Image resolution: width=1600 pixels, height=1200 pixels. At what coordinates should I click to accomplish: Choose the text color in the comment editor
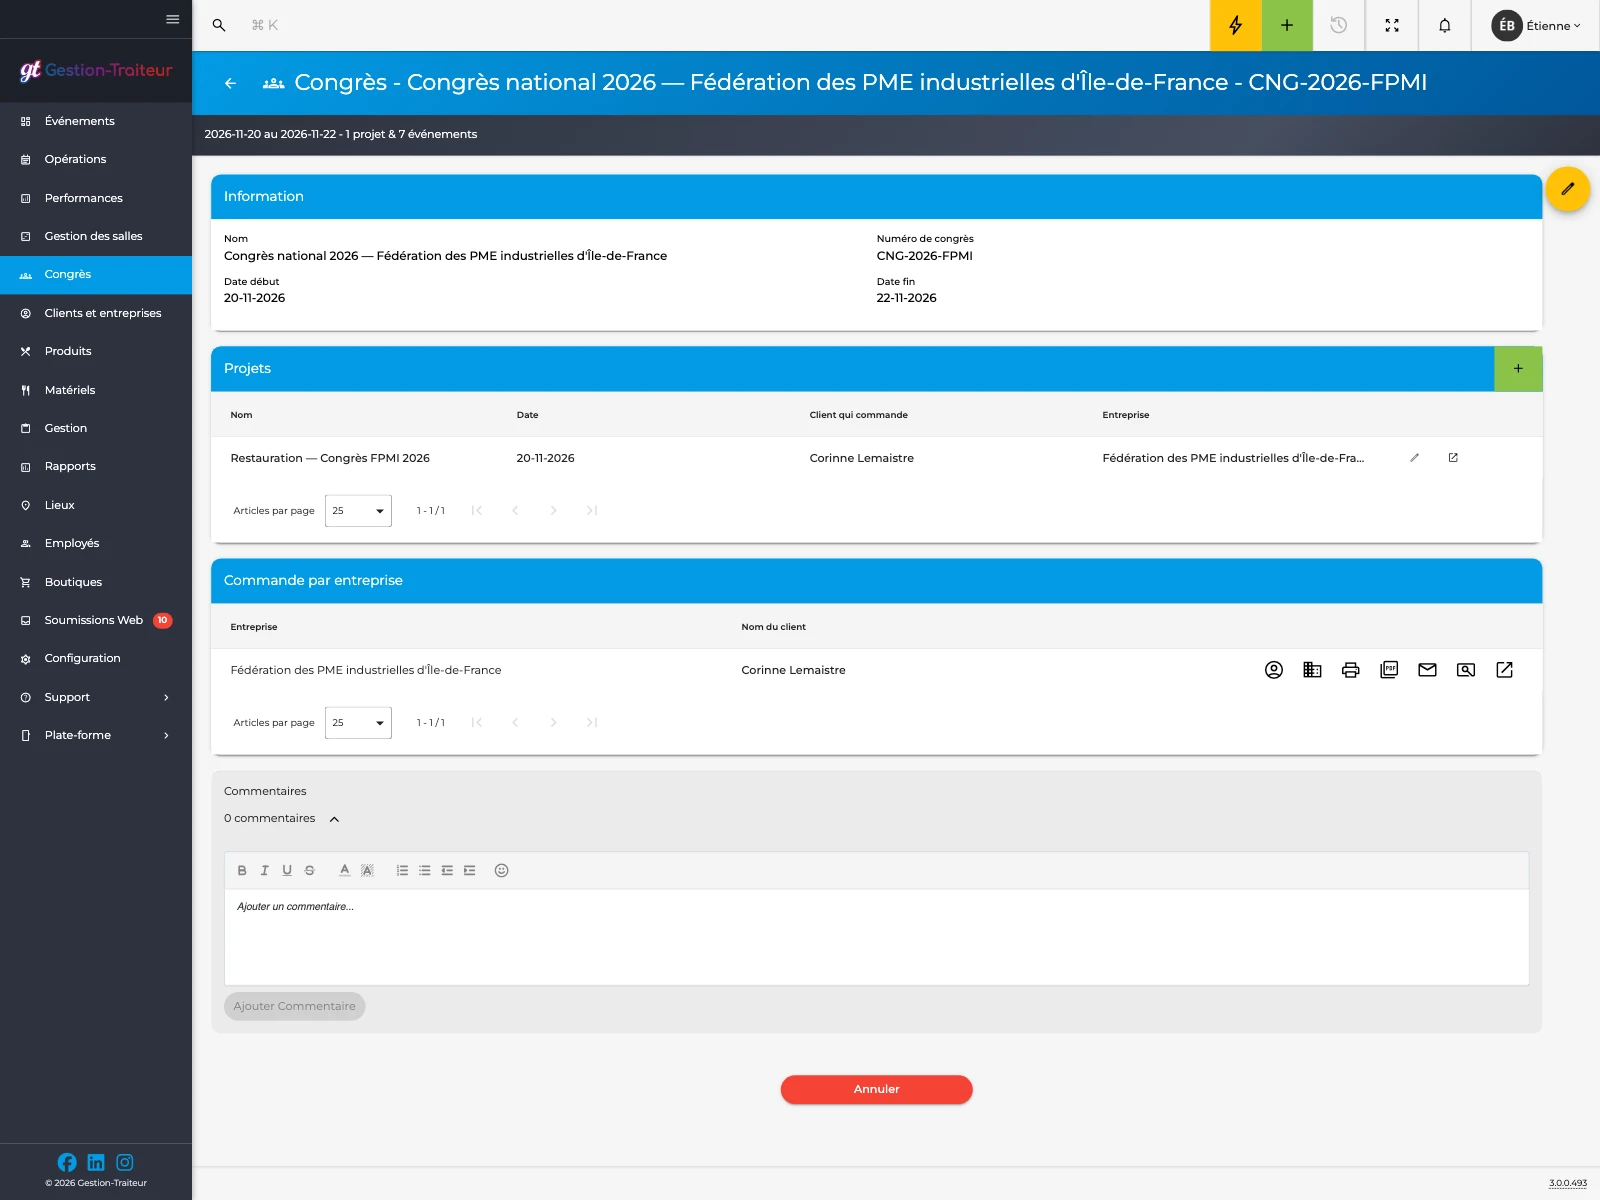coord(345,871)
